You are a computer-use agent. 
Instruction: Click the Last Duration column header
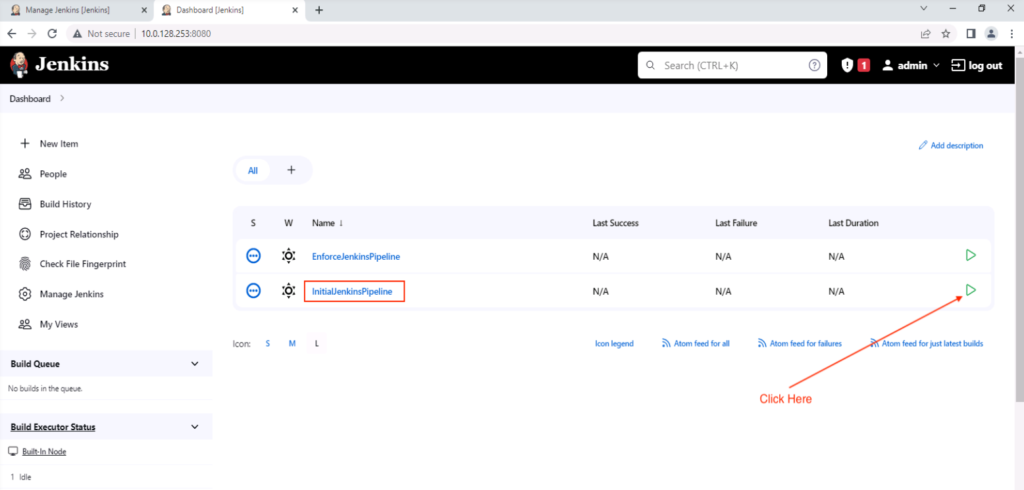[853, 223]
